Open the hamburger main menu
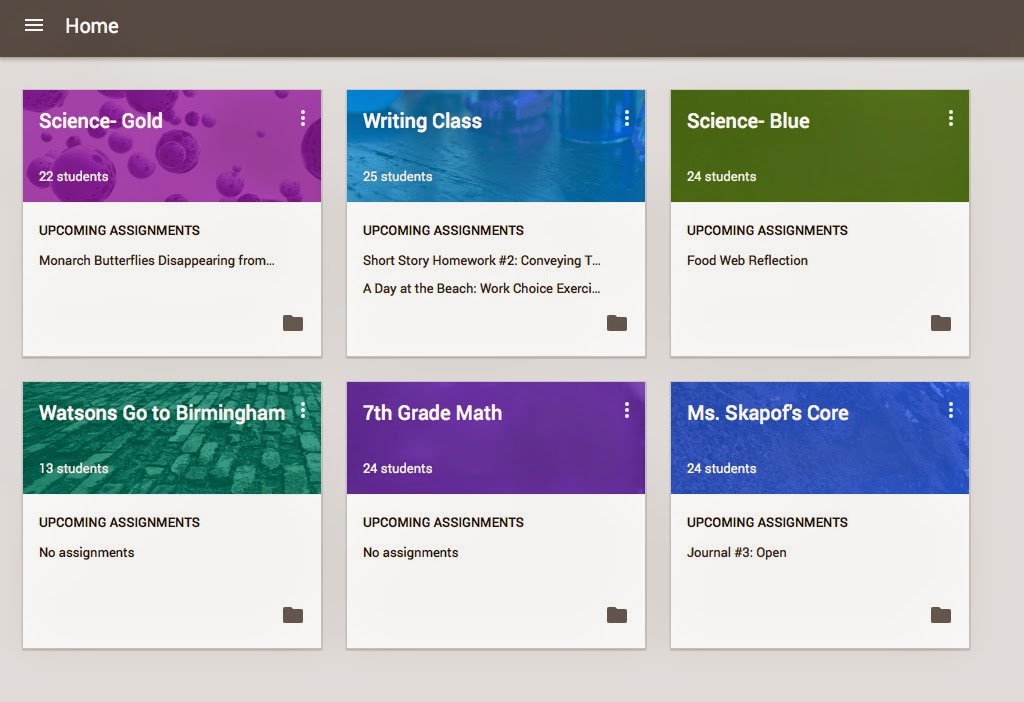1024x702 pixels. coord(34,26)
